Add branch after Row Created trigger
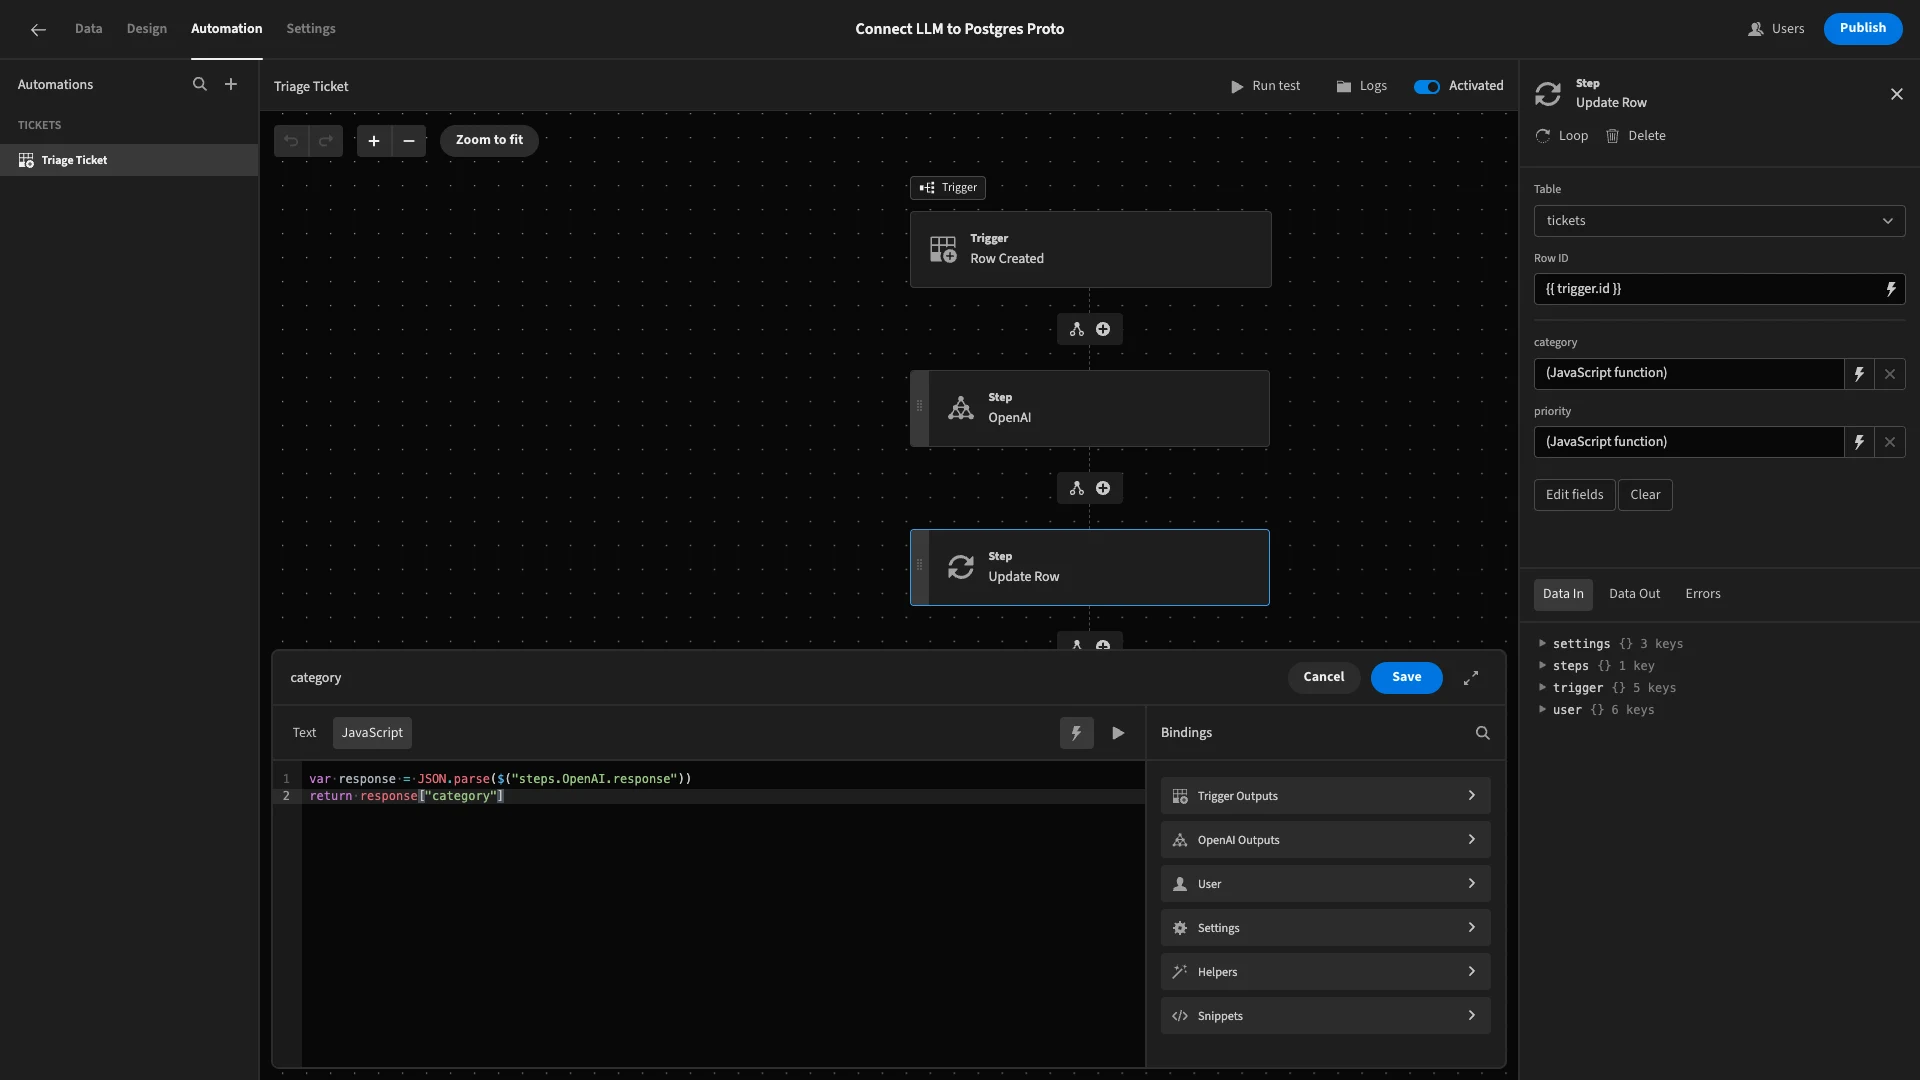The image size is (1920, 1080). click(x=1077, y=329)
